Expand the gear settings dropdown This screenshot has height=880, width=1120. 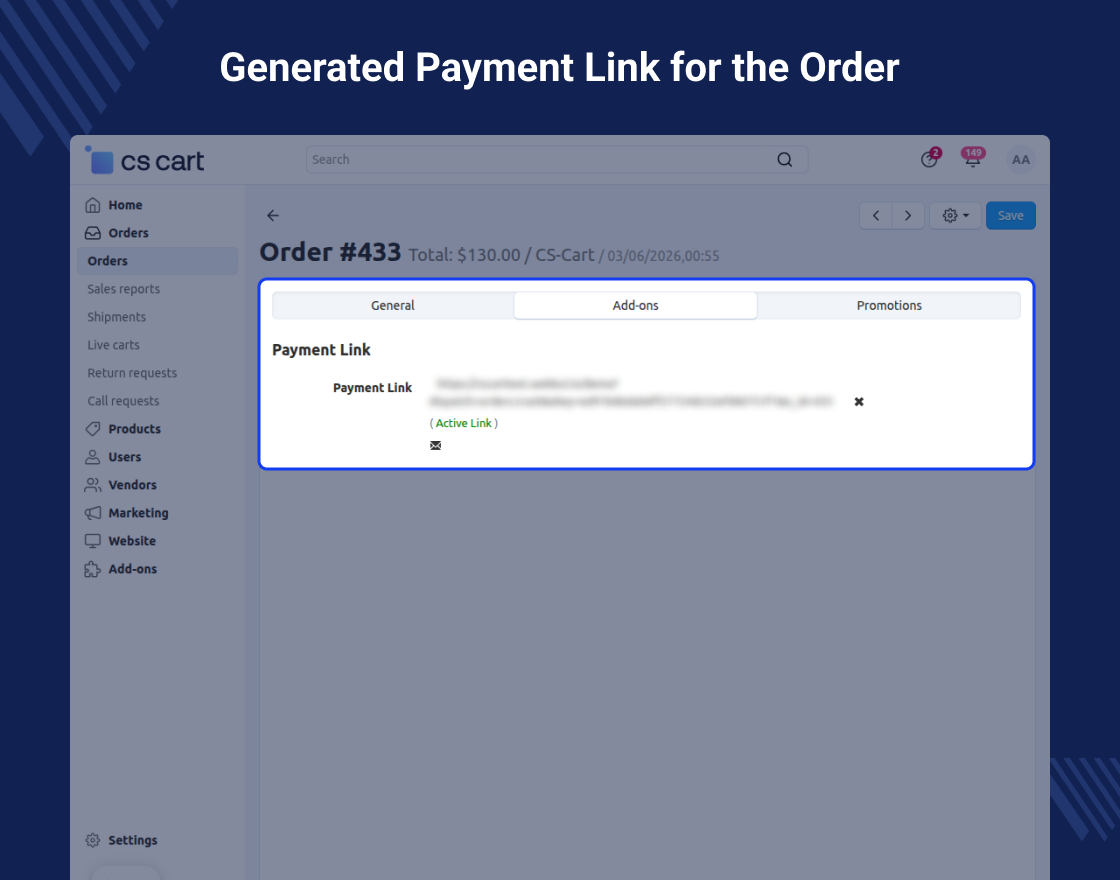(955, 216)
